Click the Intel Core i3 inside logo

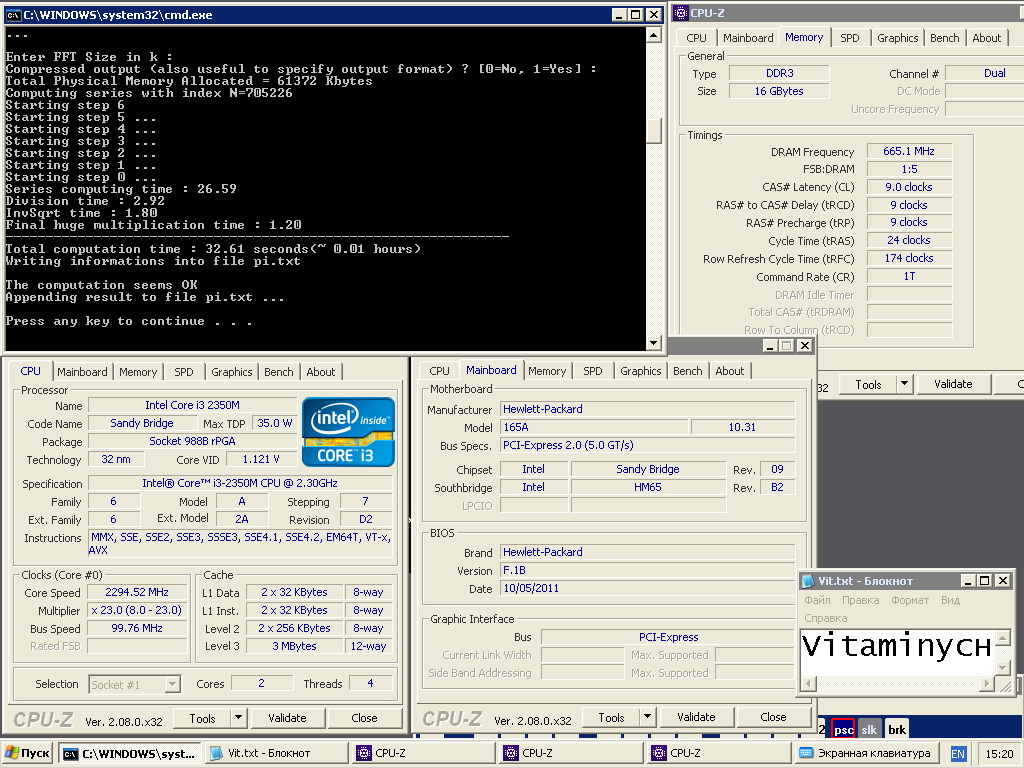pos(348,432)
